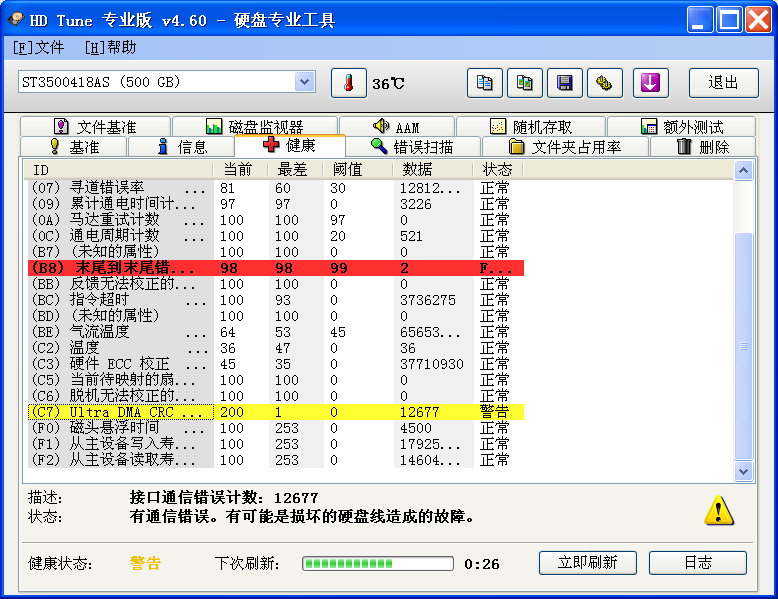Select the 健康 tab
This screenshot has width=778, height=599.
[x=290, y=145]
